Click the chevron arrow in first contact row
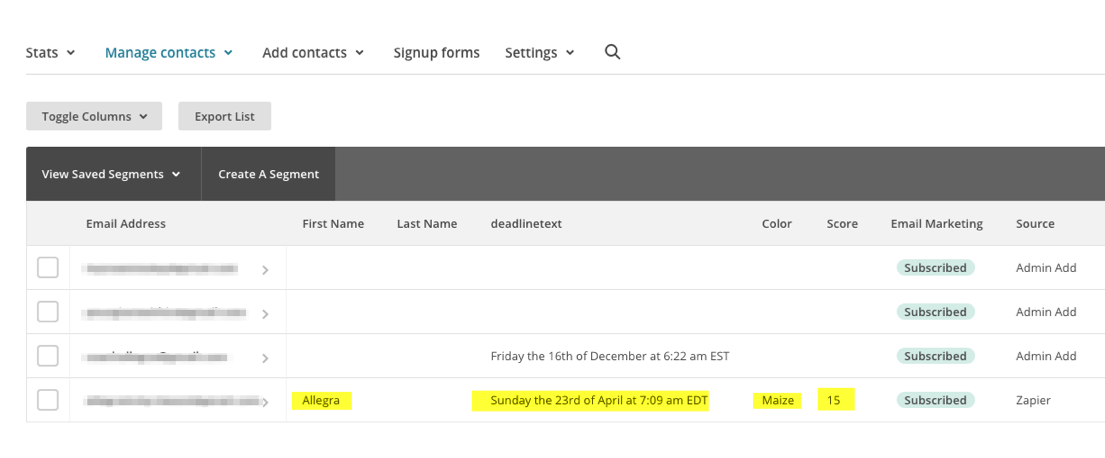The height and width of the screenshot is (458, 1105). coord(265,270)
